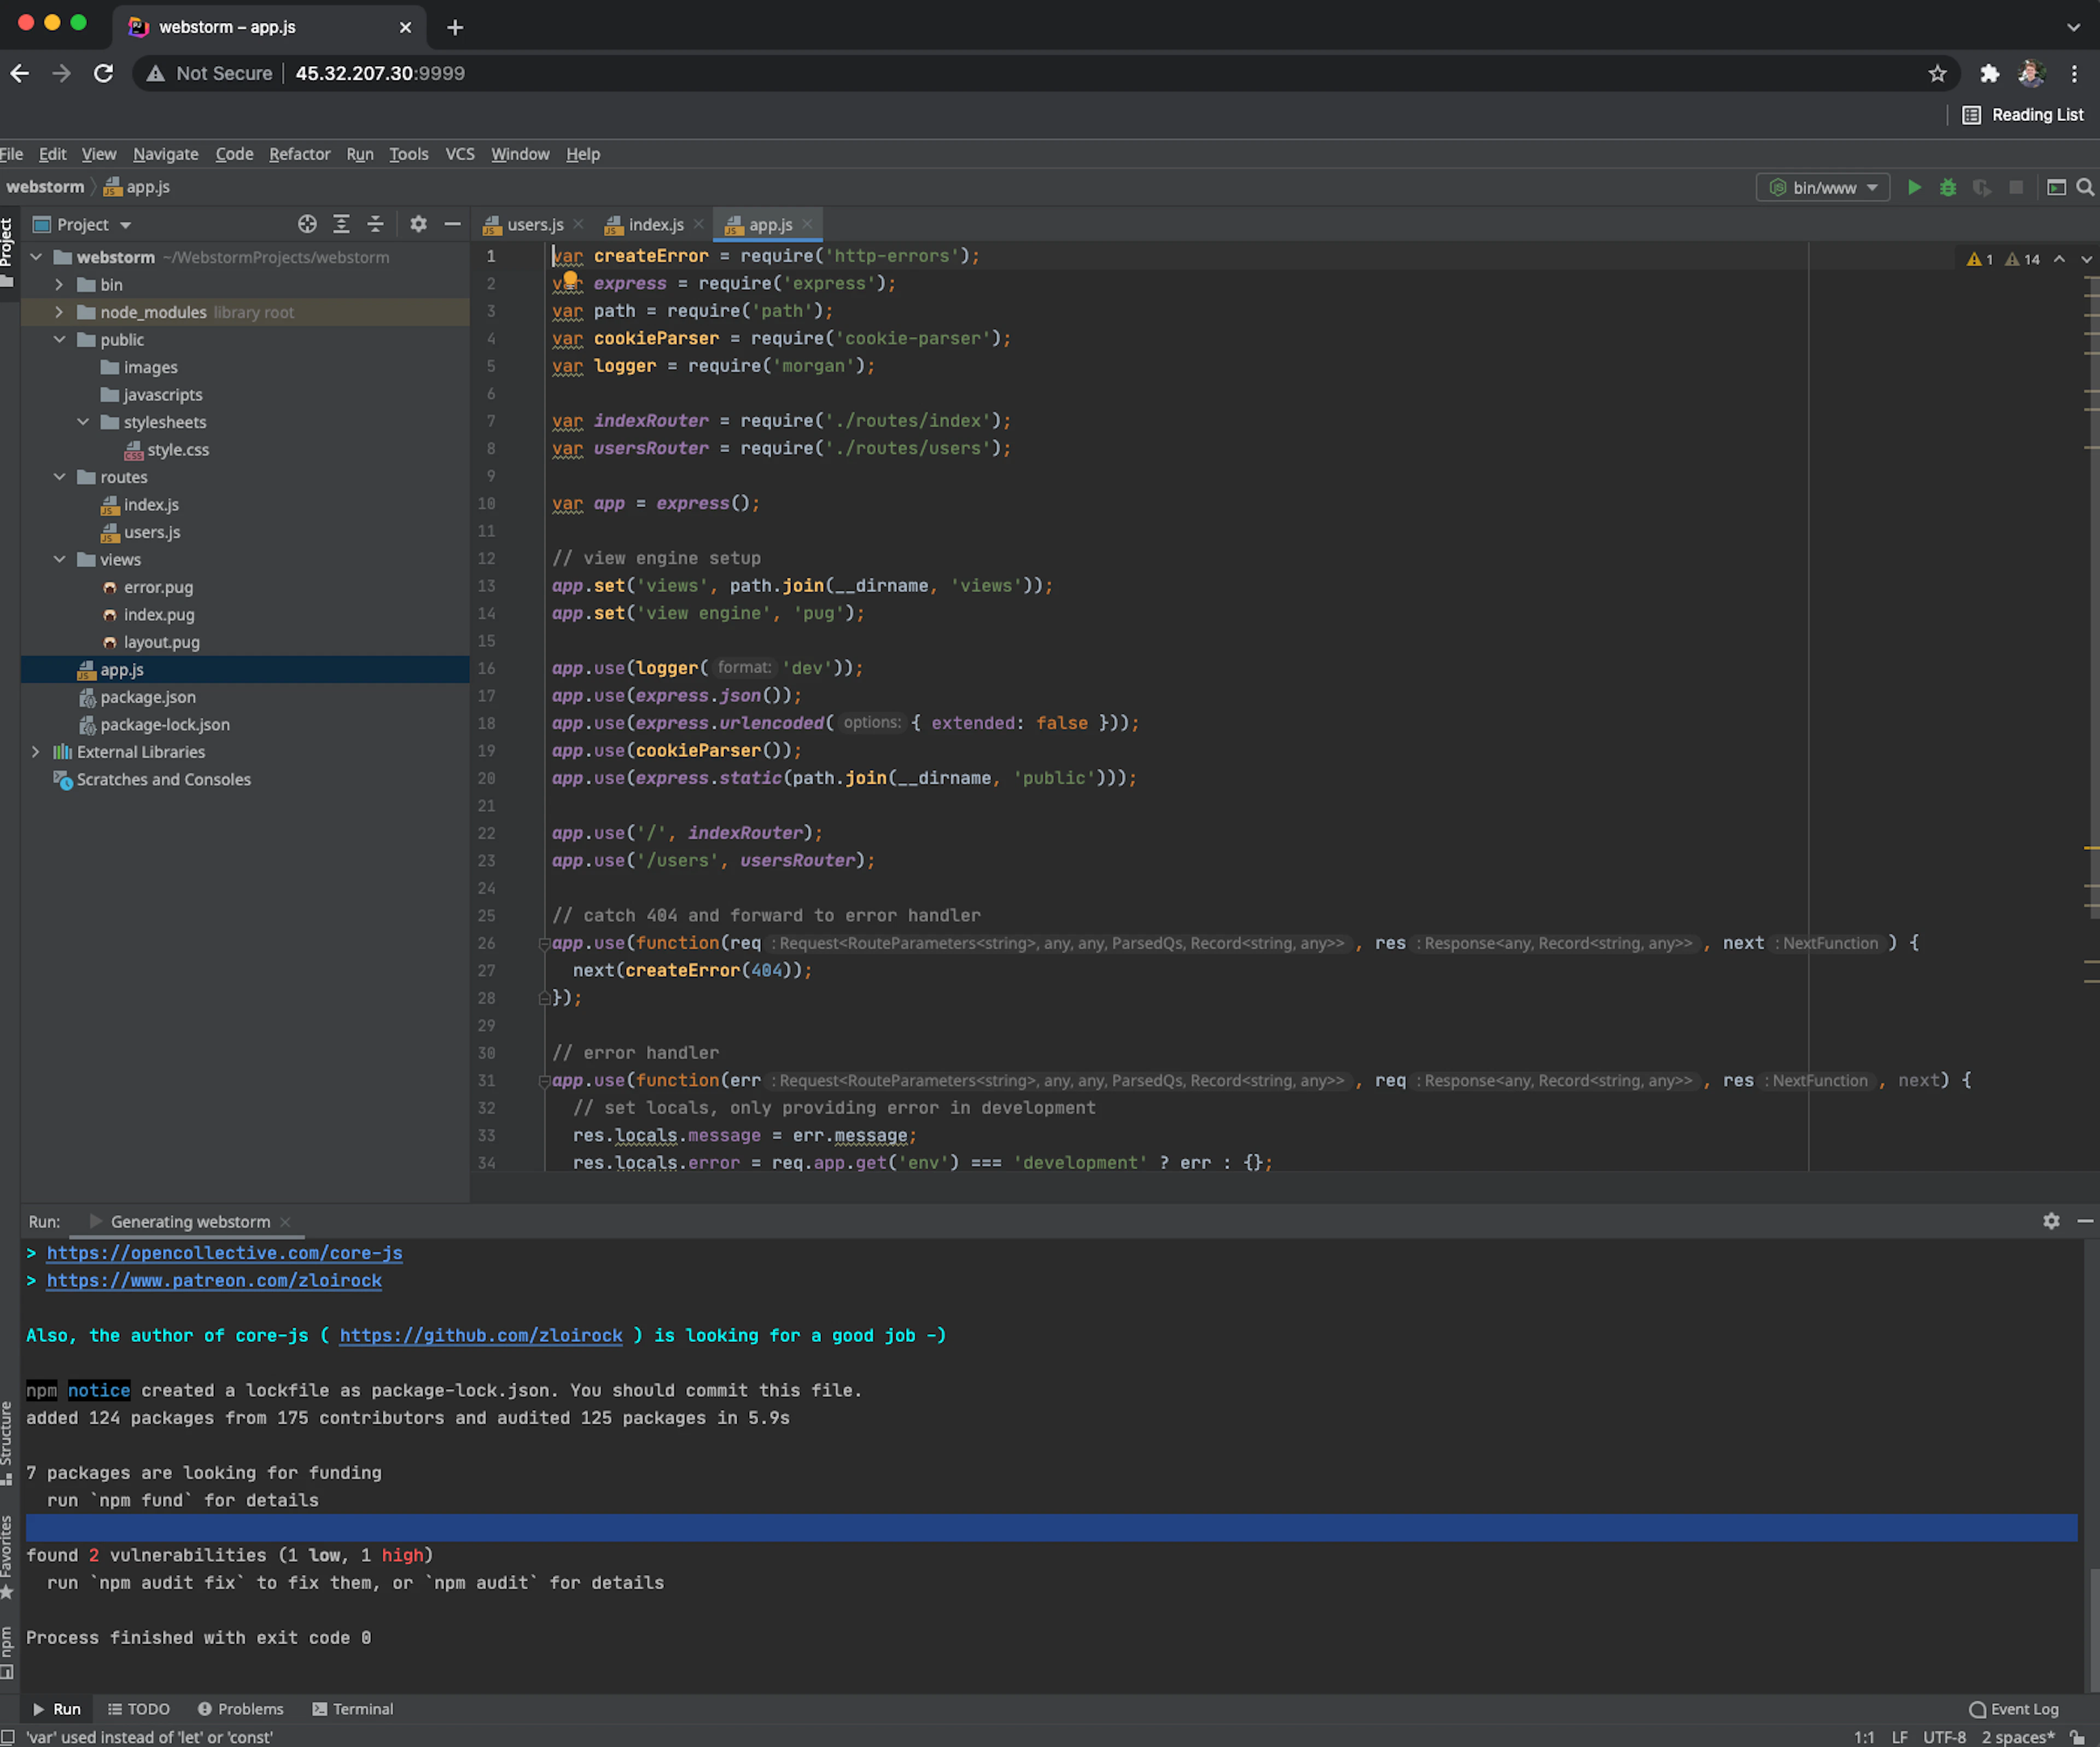The image size is (2100, 1747).
Task: Toggle the Structure side tool window
Action: pyautogui.click(x=8, y=1442)
